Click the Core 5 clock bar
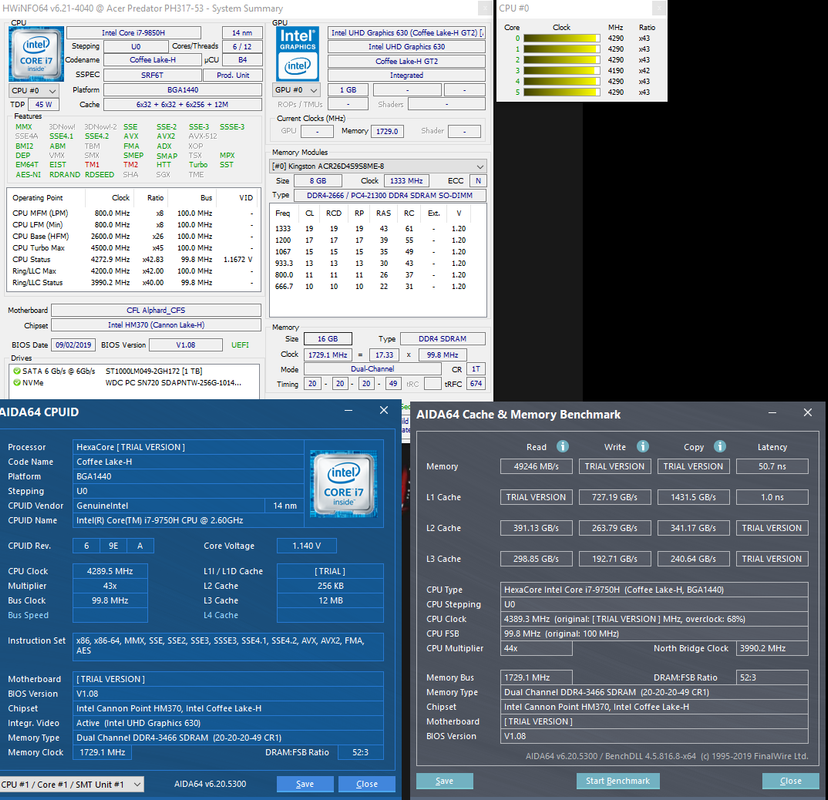828x800 pixels. point(562,92)
